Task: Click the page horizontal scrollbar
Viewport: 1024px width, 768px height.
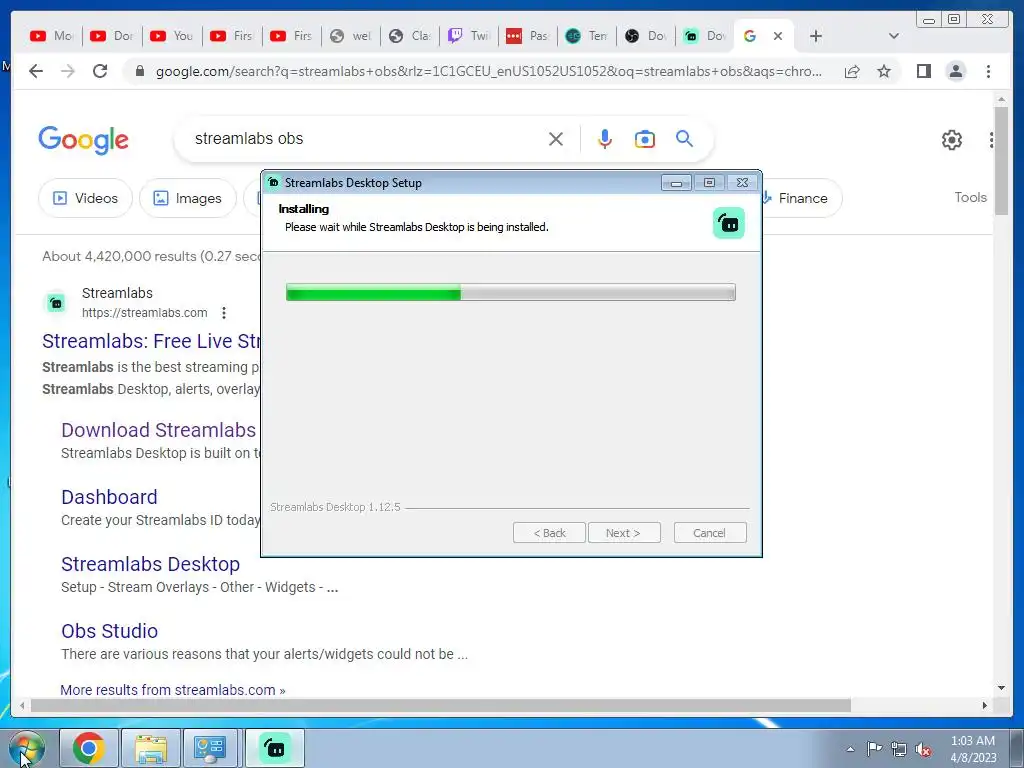Action: (x=441, y=705)
